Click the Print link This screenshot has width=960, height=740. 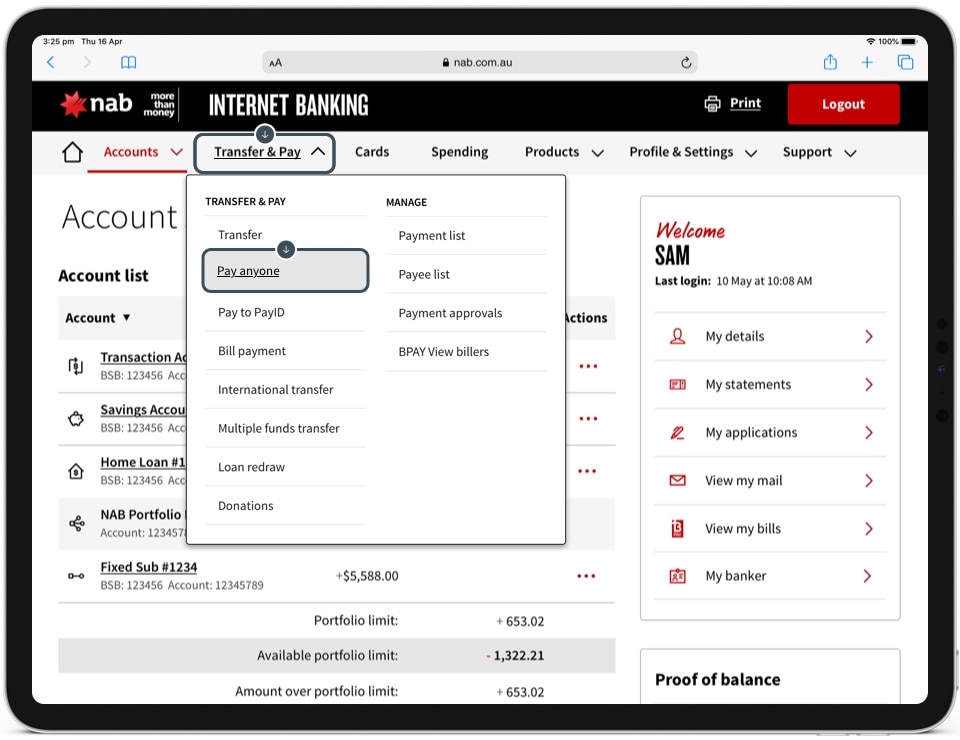coord(745,103)
